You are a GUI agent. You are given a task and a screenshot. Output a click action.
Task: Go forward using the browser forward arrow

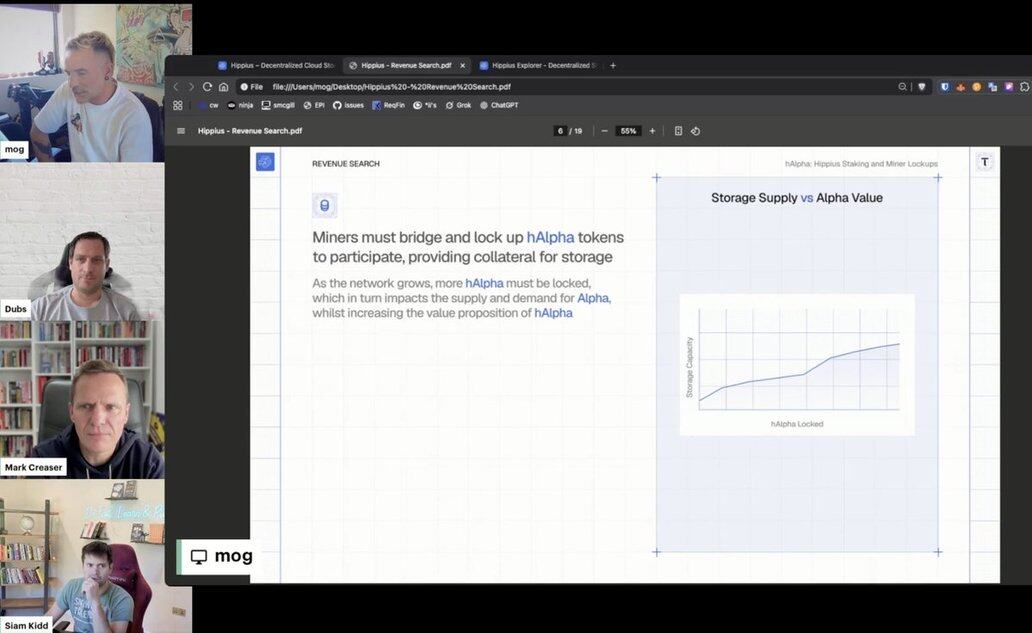click(191, 87)
